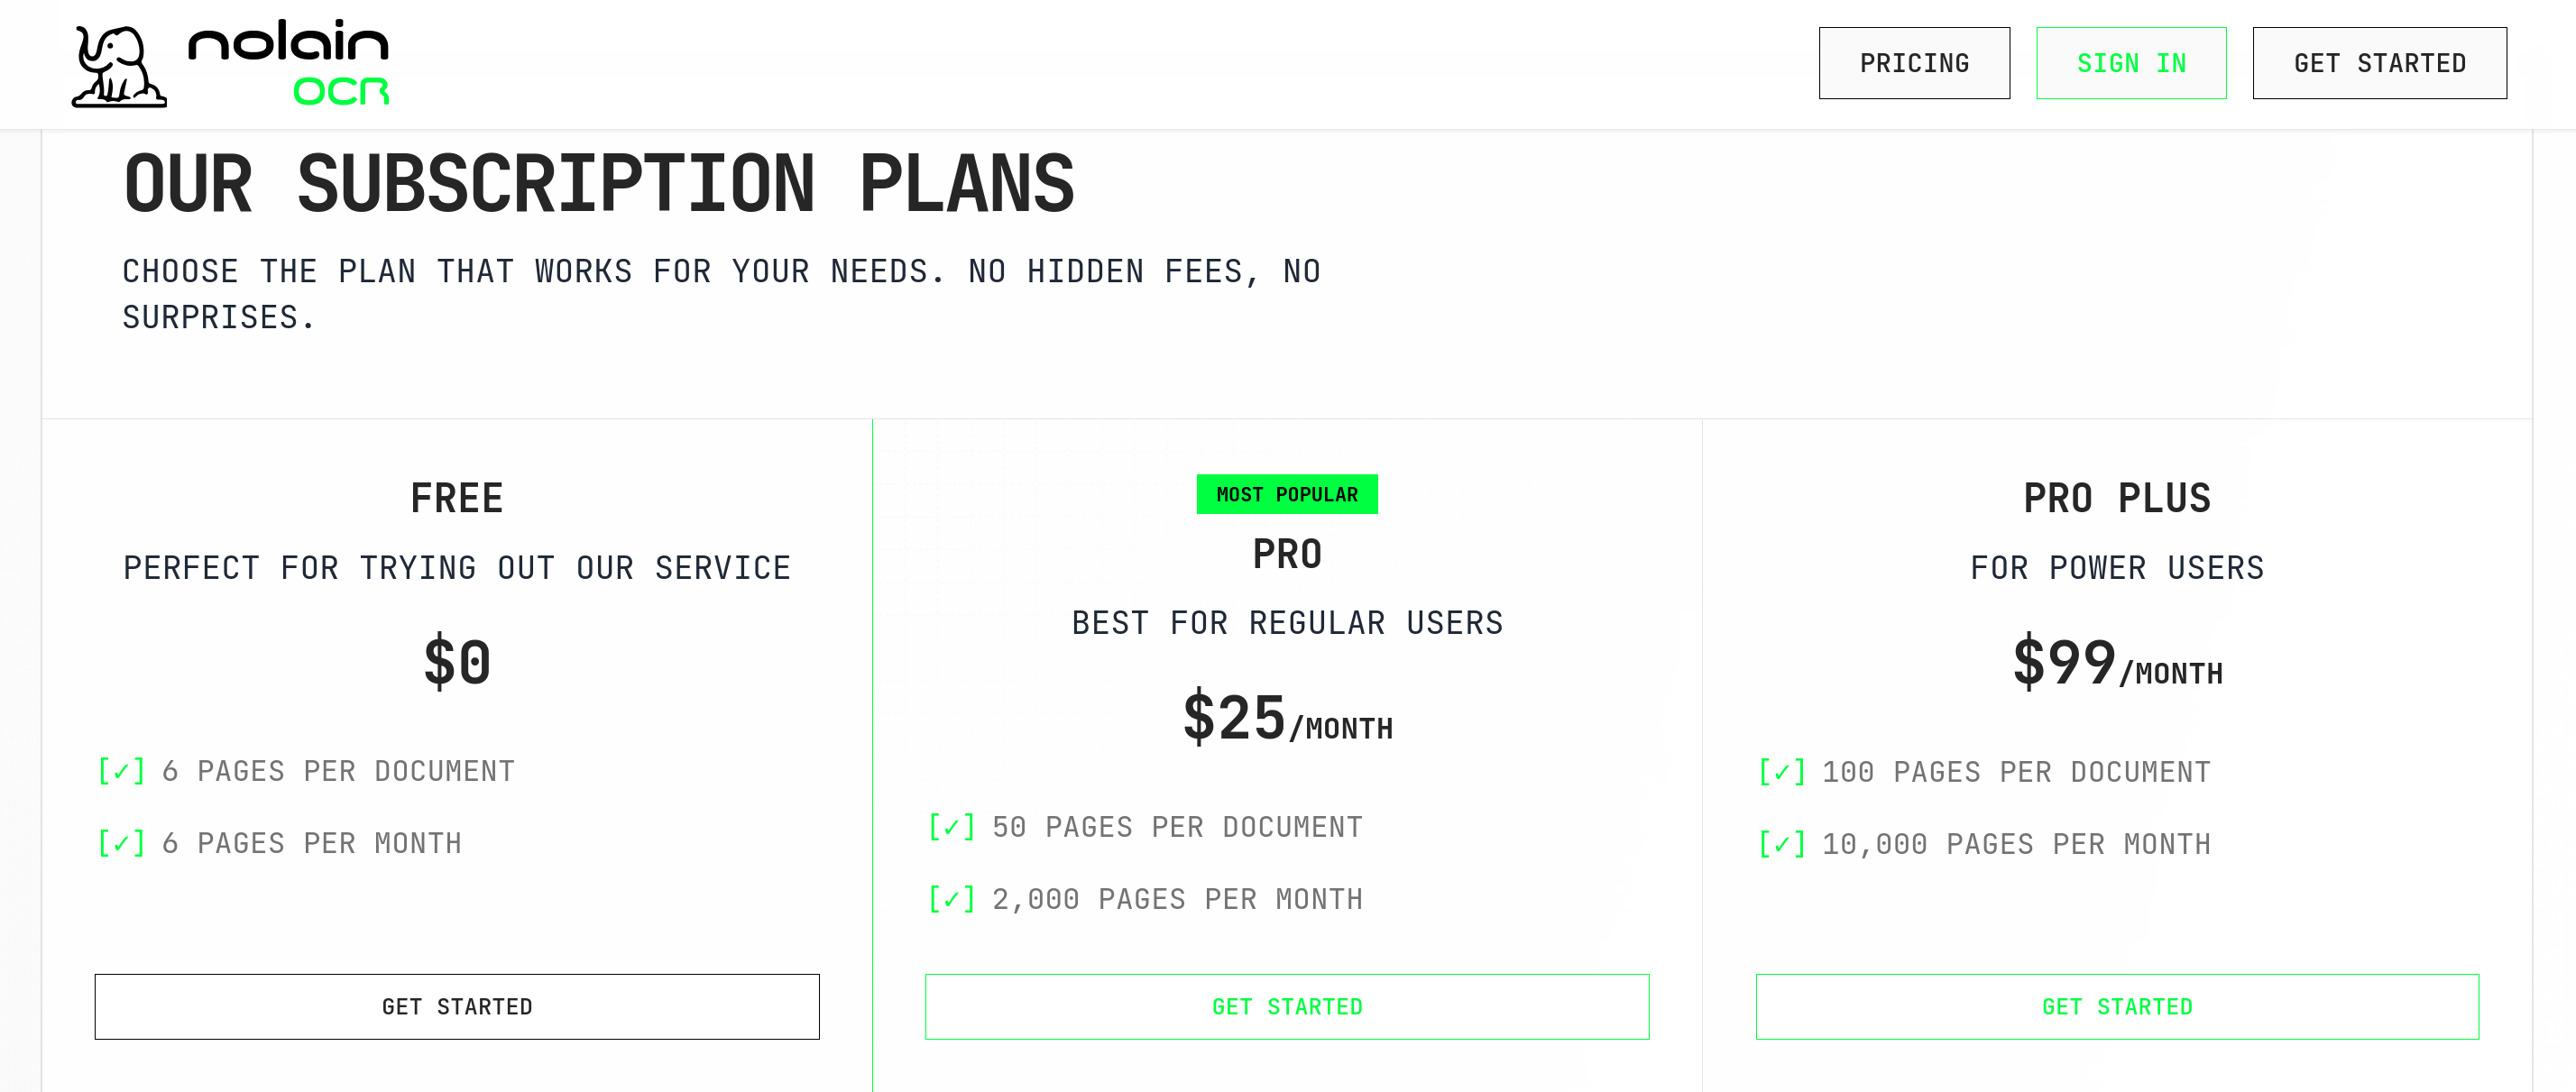Click GET STARTED under the PRO plan
Viewport: 2576px width, 1092px height.
tap(1288, 1007)
